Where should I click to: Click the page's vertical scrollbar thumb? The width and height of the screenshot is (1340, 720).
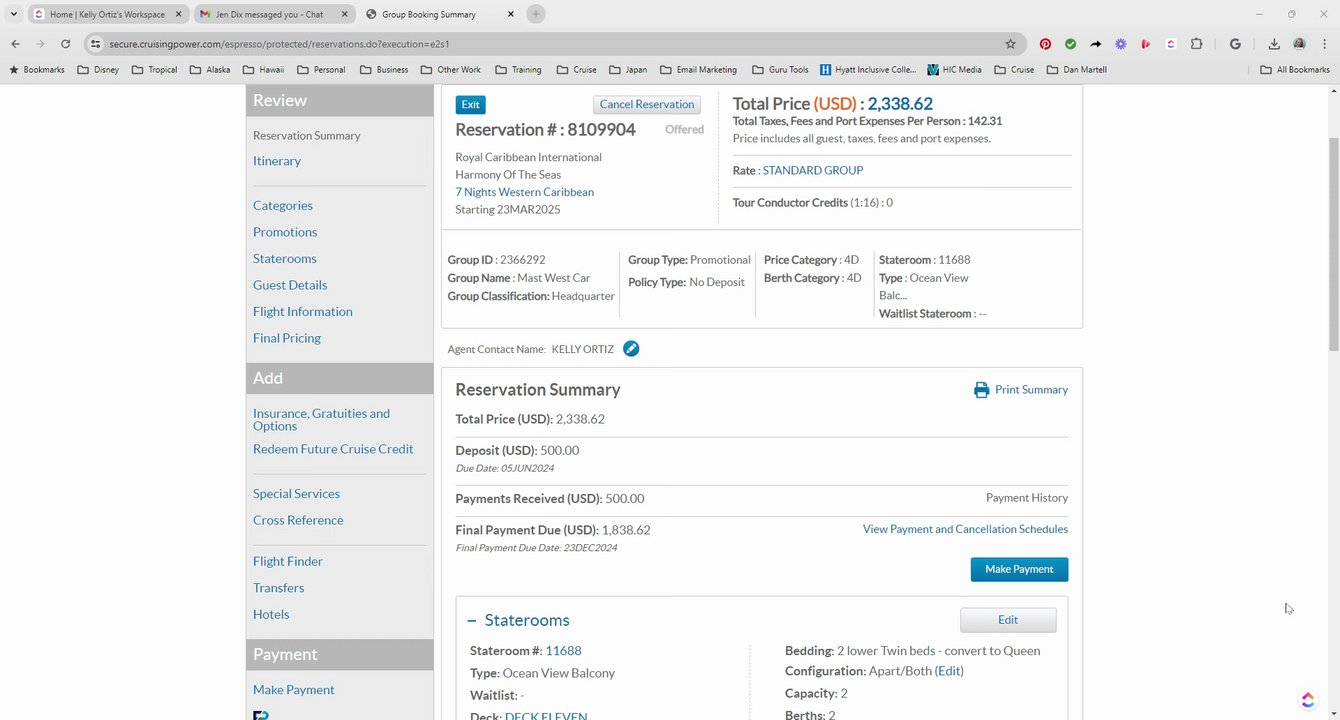tap(1333, 240)
